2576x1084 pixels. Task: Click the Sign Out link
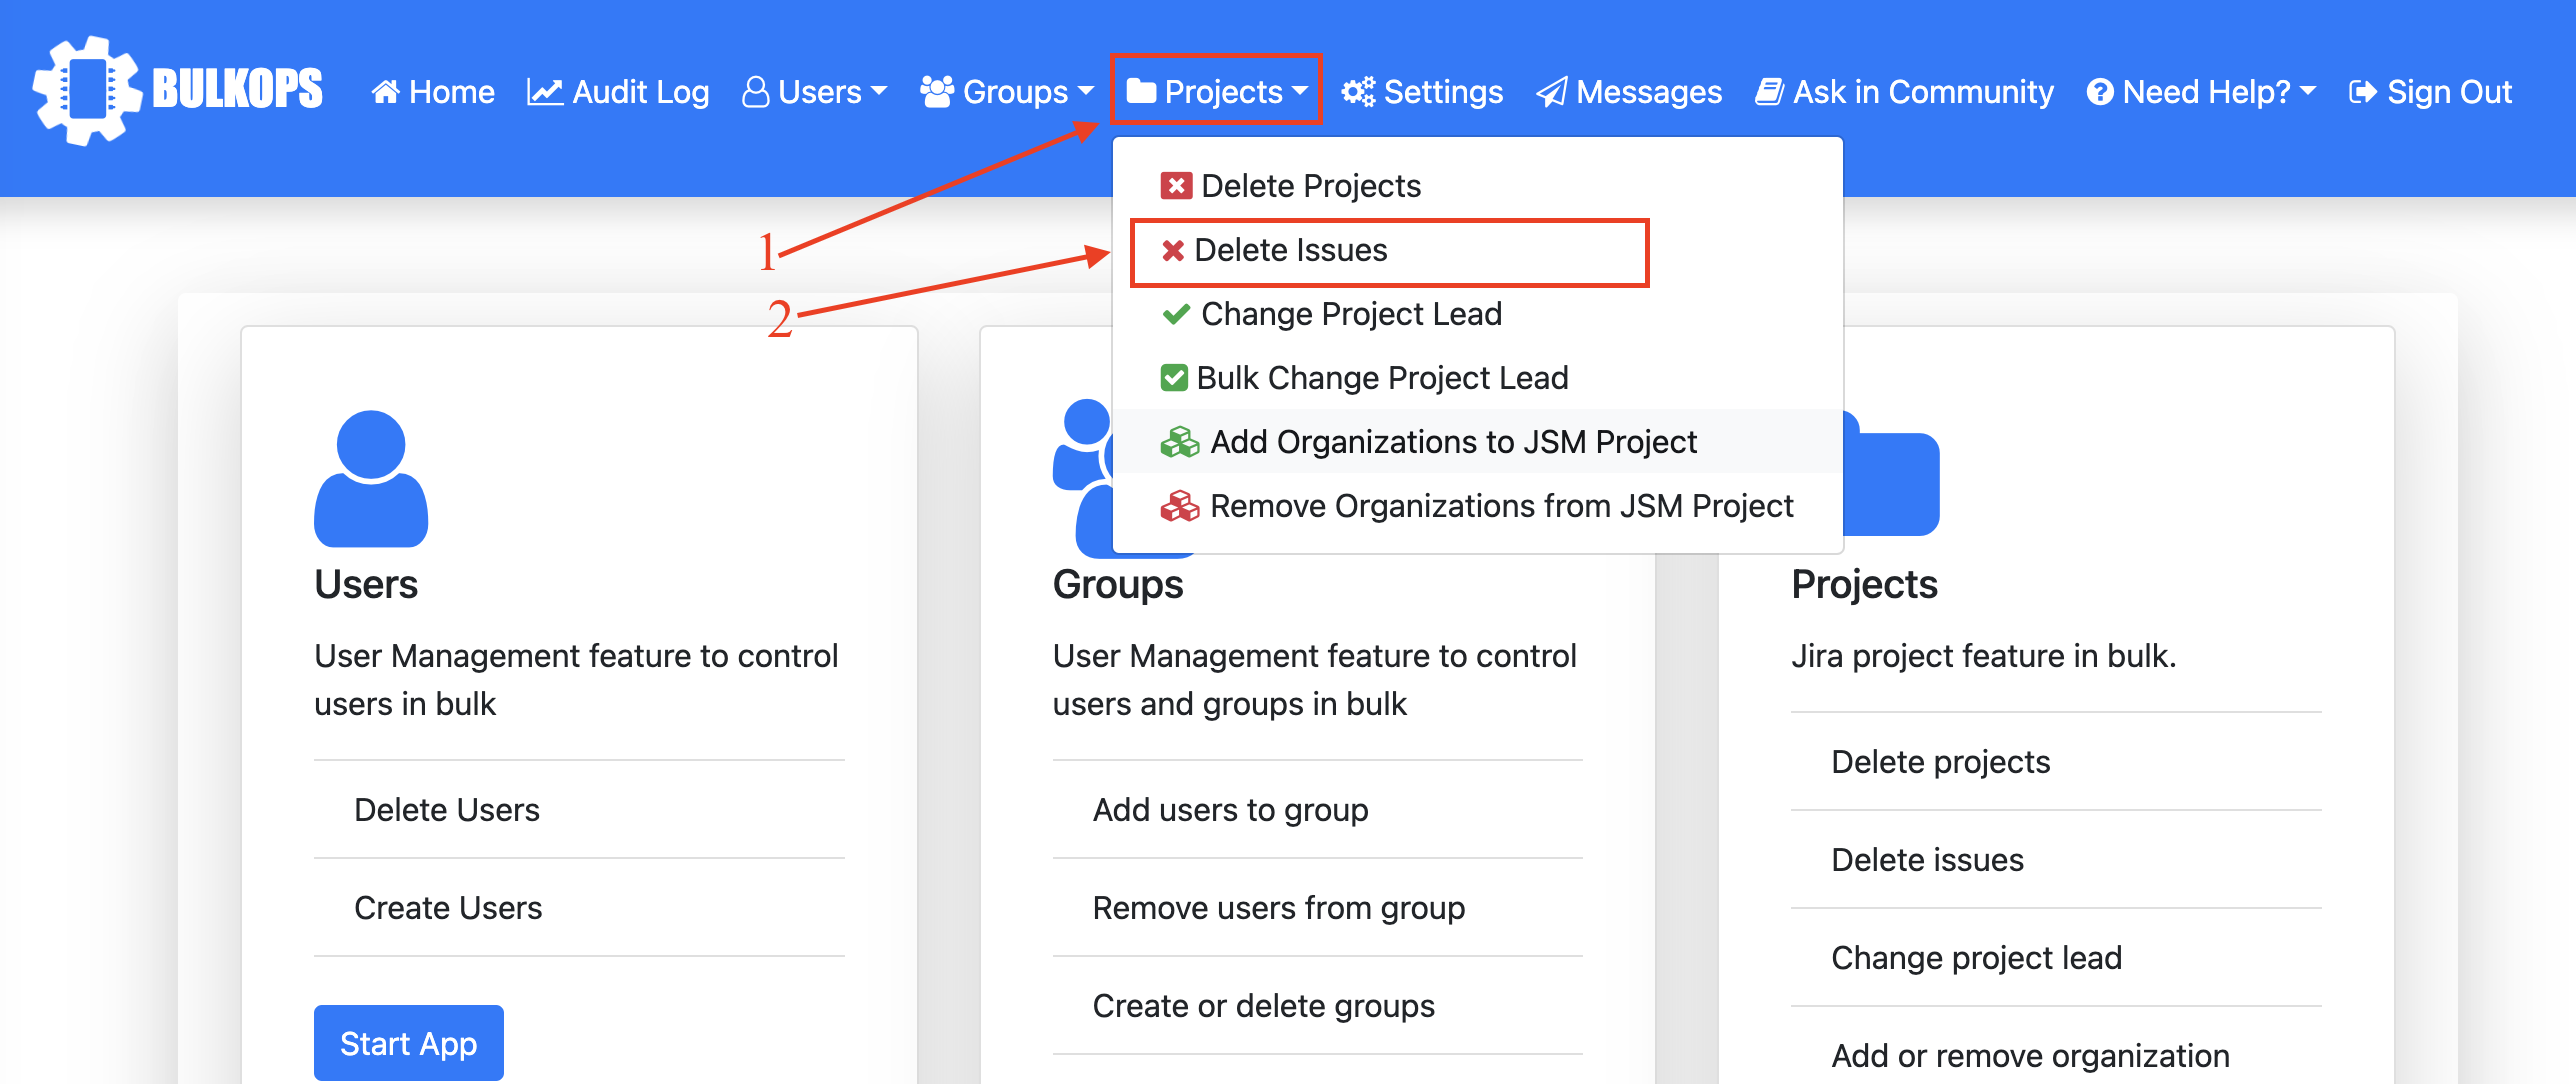pyautogui.click(x=2430, y=92)
